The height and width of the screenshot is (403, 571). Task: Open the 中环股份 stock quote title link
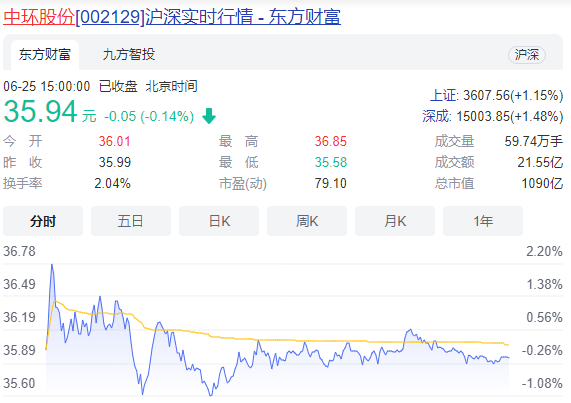(172, 17)
